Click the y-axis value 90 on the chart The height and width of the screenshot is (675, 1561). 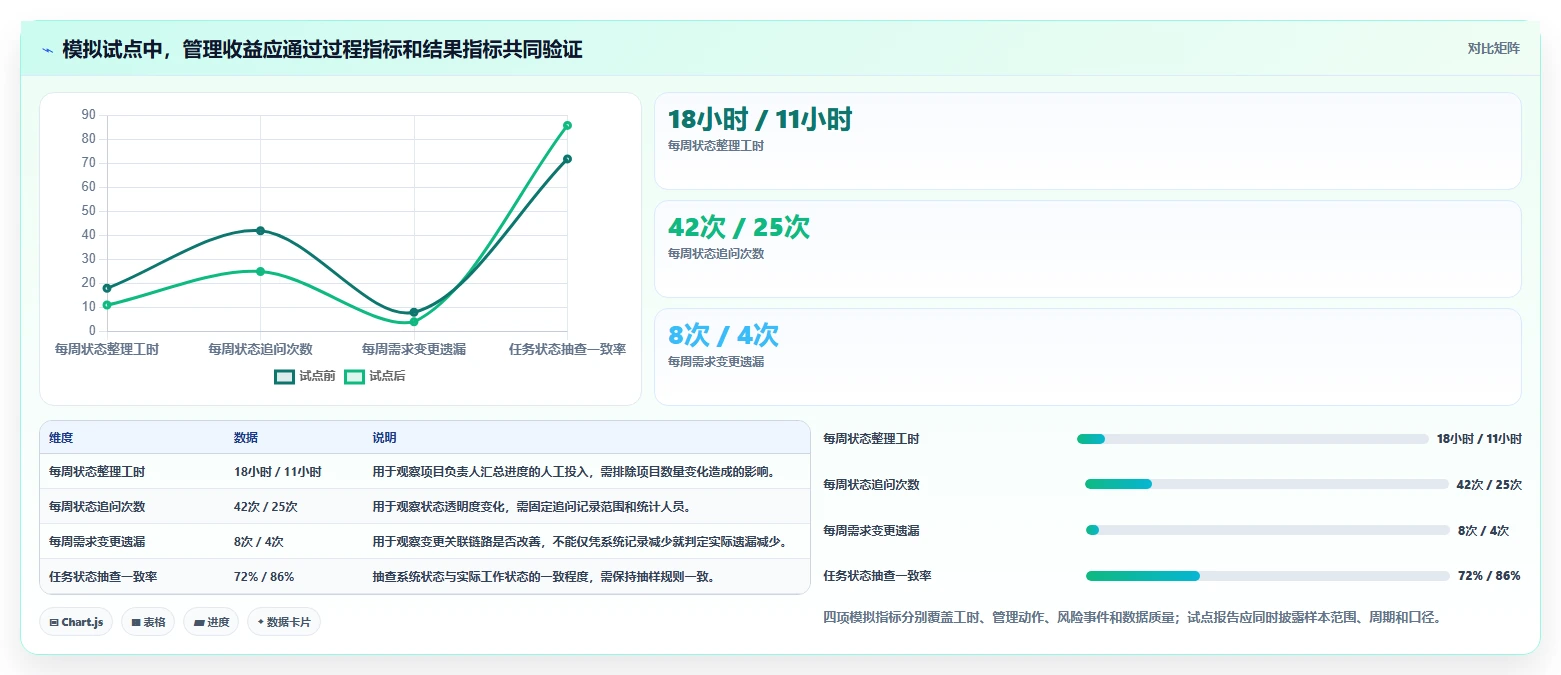88,115
